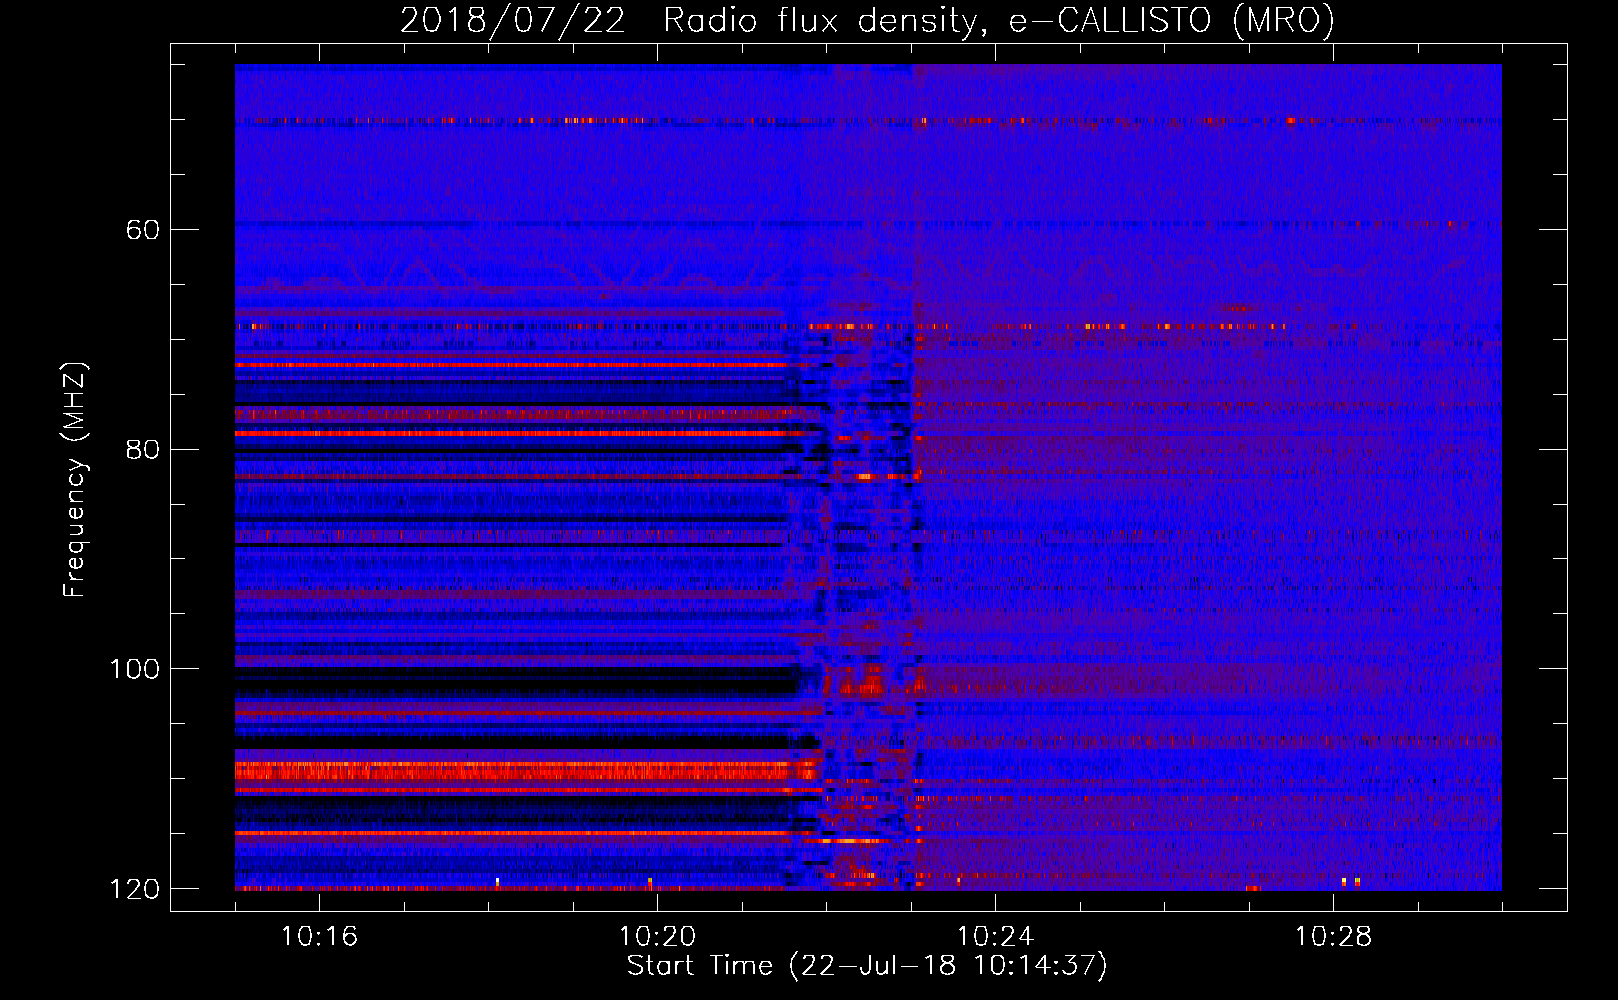This screenshot has width=1618, height=1000.
Task: Click the 10:28 time tick label
Action: 1333,937
